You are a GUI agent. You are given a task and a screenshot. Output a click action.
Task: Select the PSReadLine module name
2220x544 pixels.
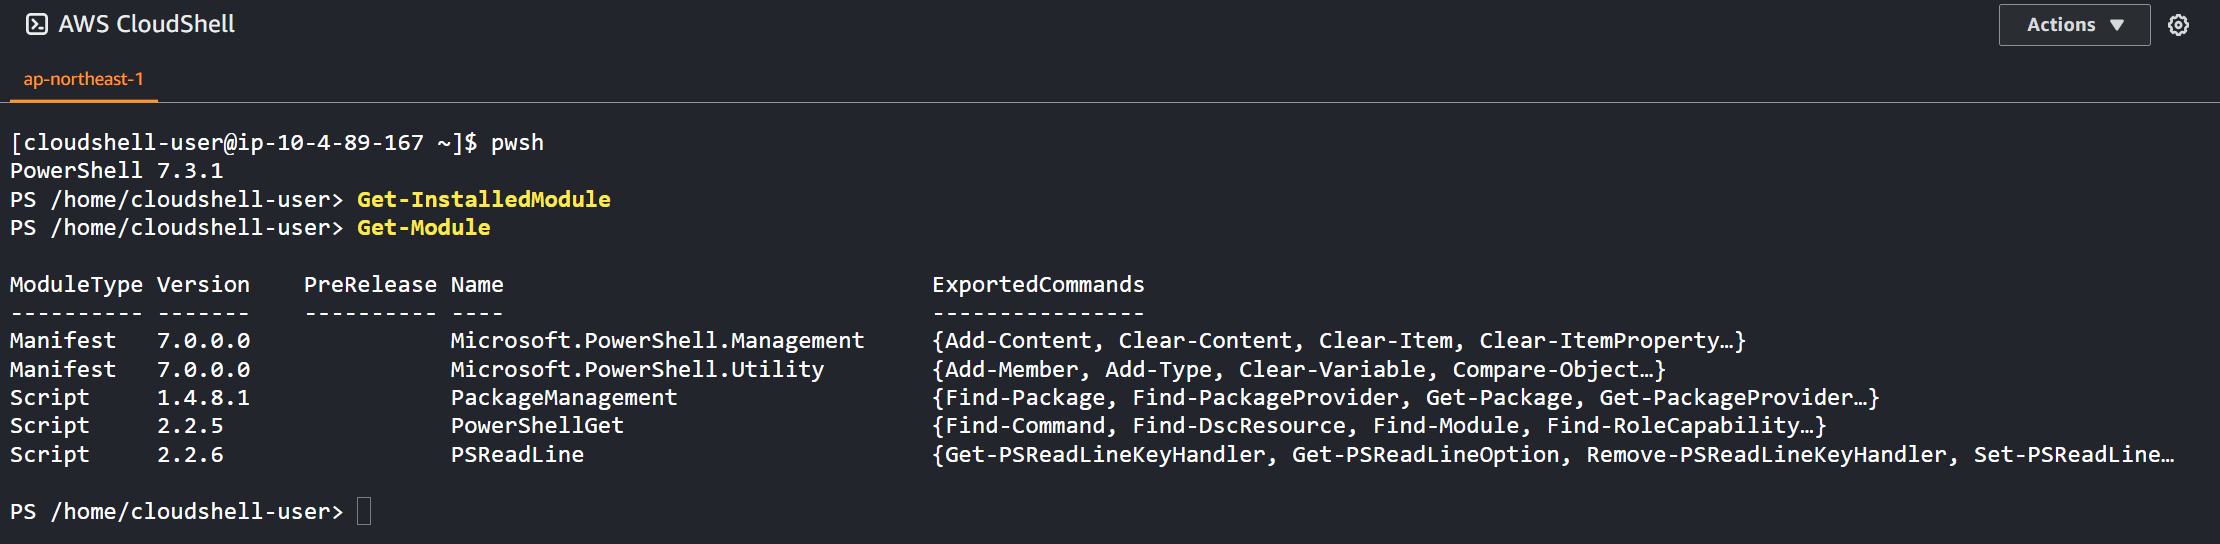(517, 454)
